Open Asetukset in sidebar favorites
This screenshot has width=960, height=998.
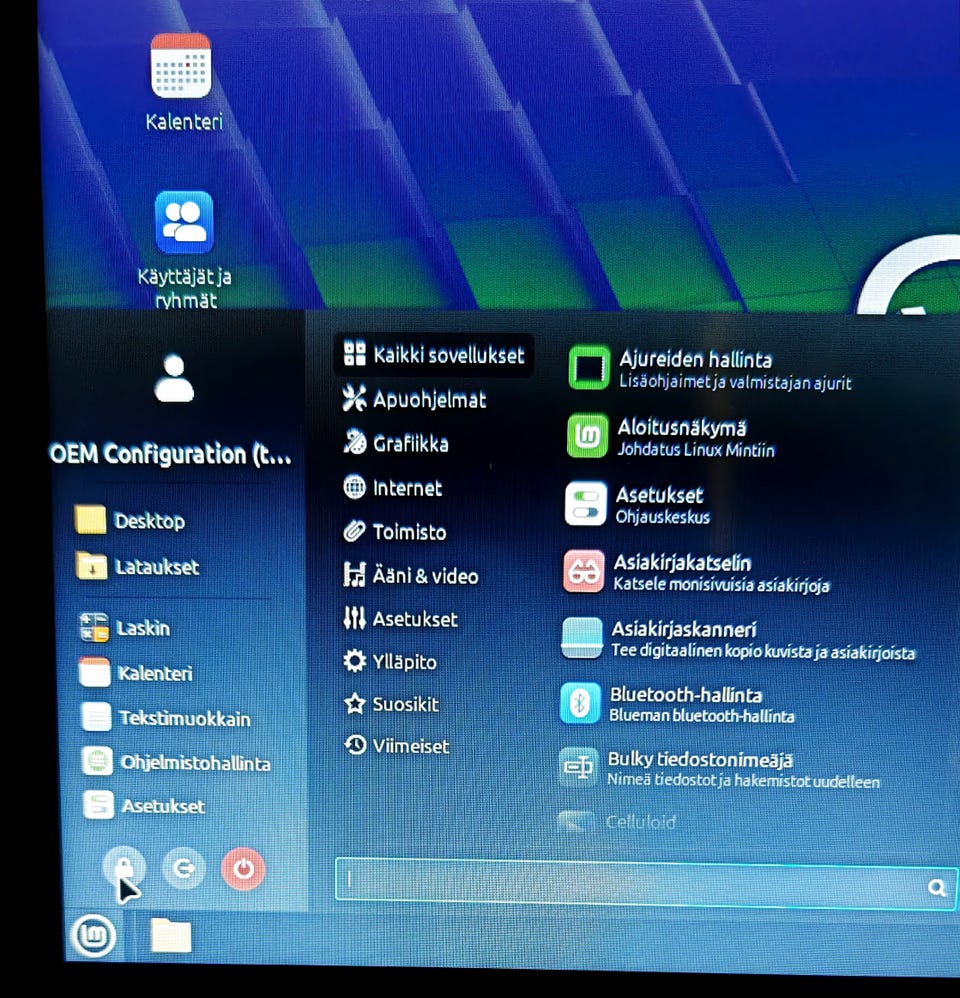coord(144,806)
